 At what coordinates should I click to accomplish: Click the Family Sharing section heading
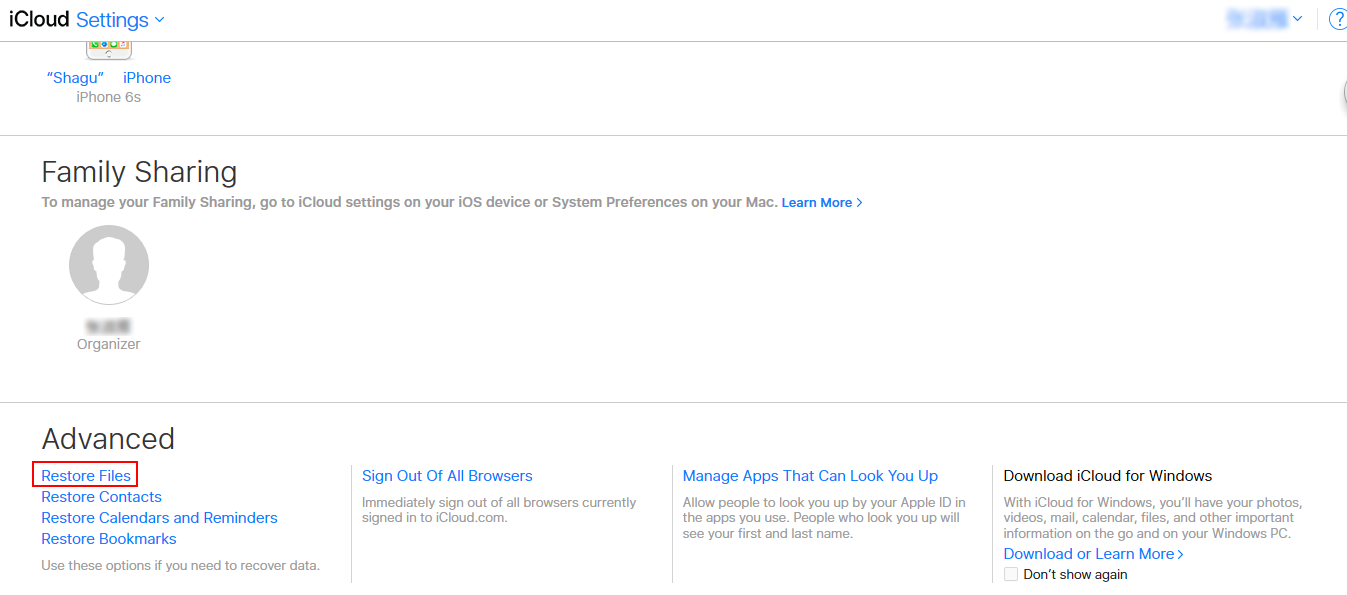coord(139,172)
